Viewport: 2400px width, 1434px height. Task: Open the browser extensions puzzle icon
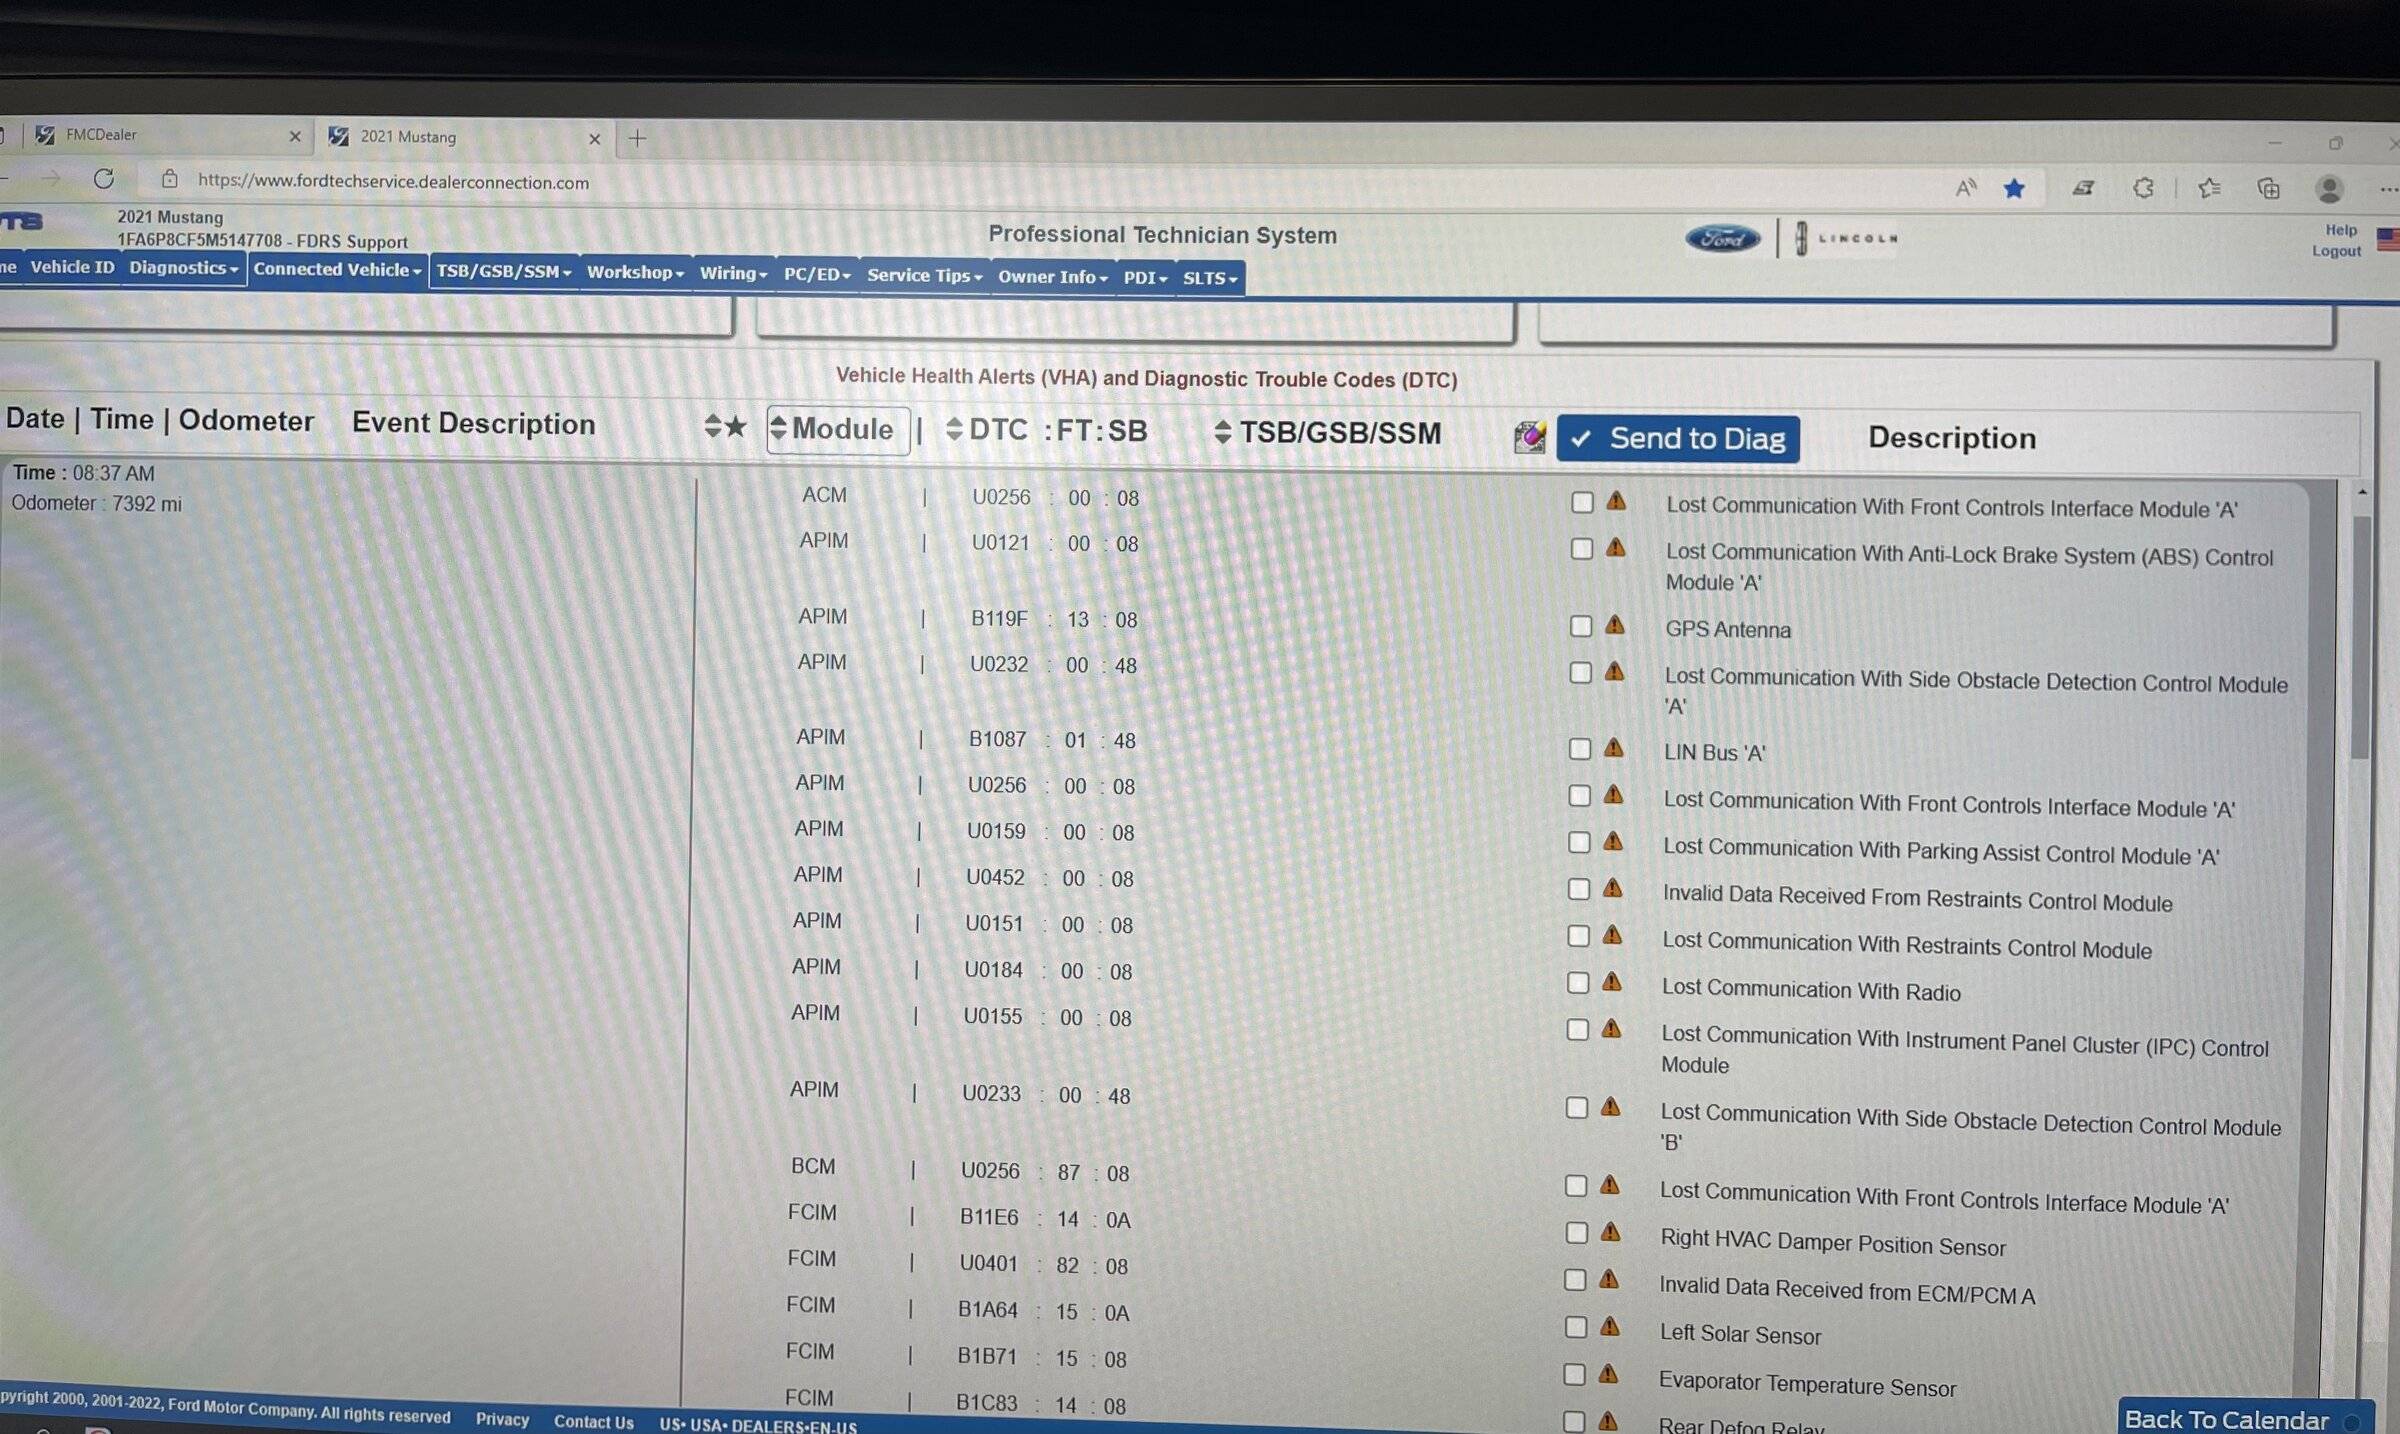tap(2143, 188)
